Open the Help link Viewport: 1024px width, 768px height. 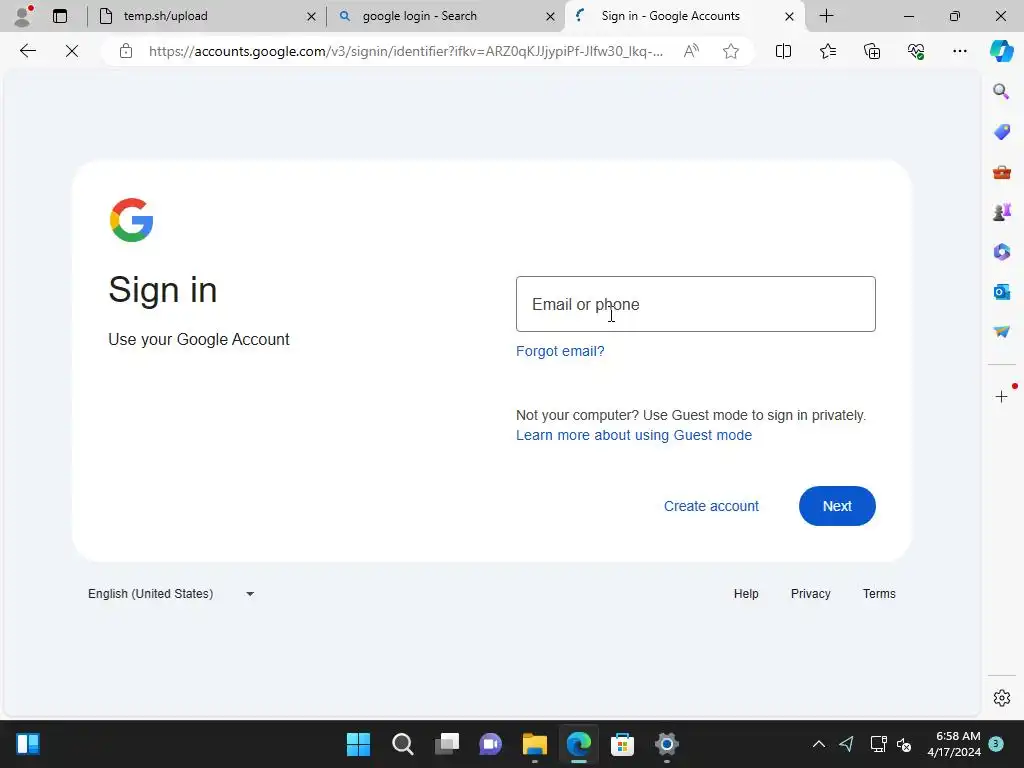(x=746, y=594)
